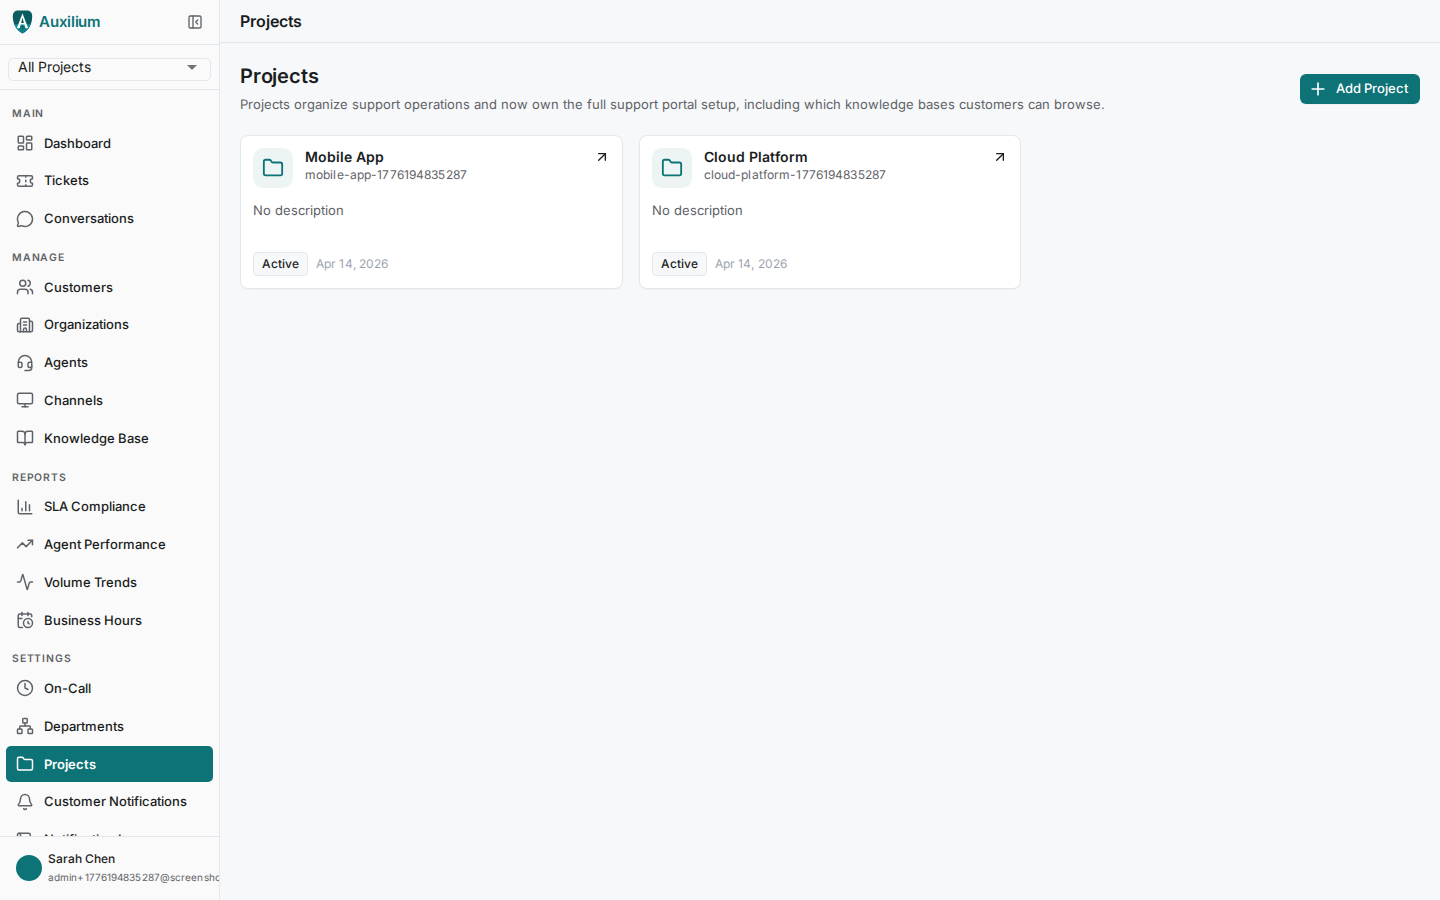Image resolution: width=1440 pixels, height=900 pixels.
Task: Click the Auxilium logo icon
Action: coord(22,21)
